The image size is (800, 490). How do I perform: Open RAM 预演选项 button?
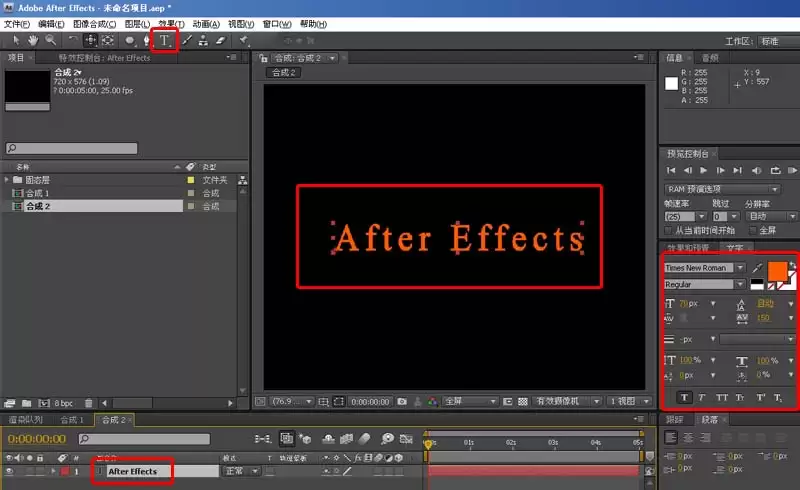[723, 189]
